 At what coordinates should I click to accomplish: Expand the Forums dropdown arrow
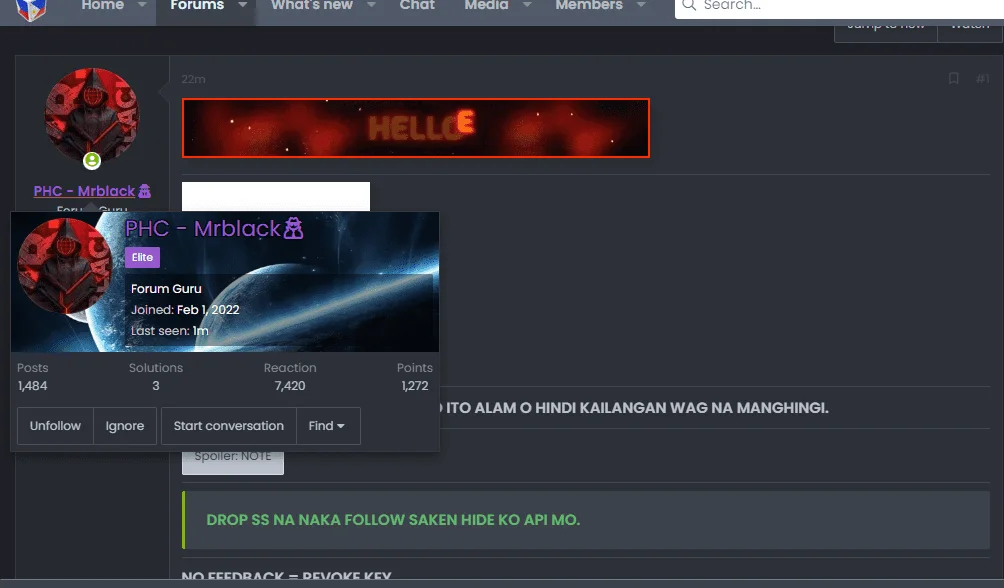tap(243, 6)
